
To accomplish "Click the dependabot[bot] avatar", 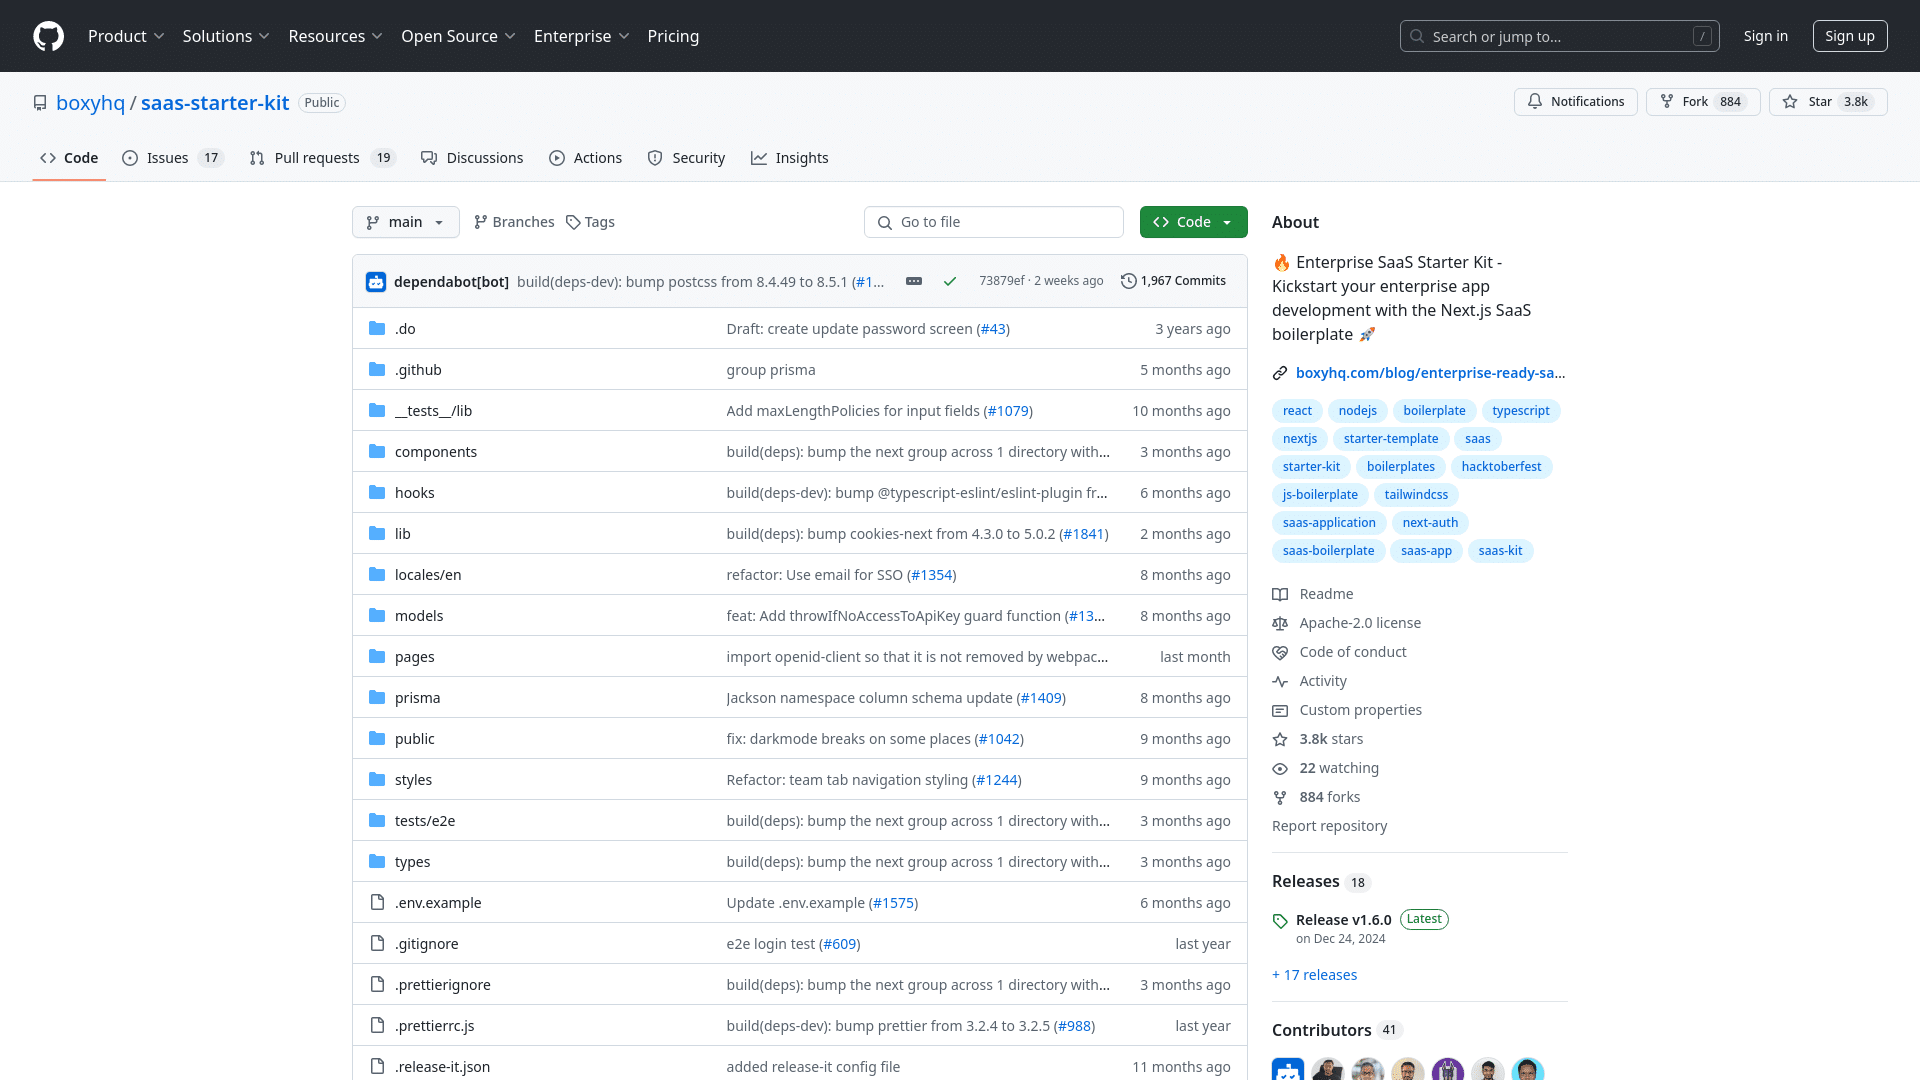I will pyautogui.click(x=375, y=281).
